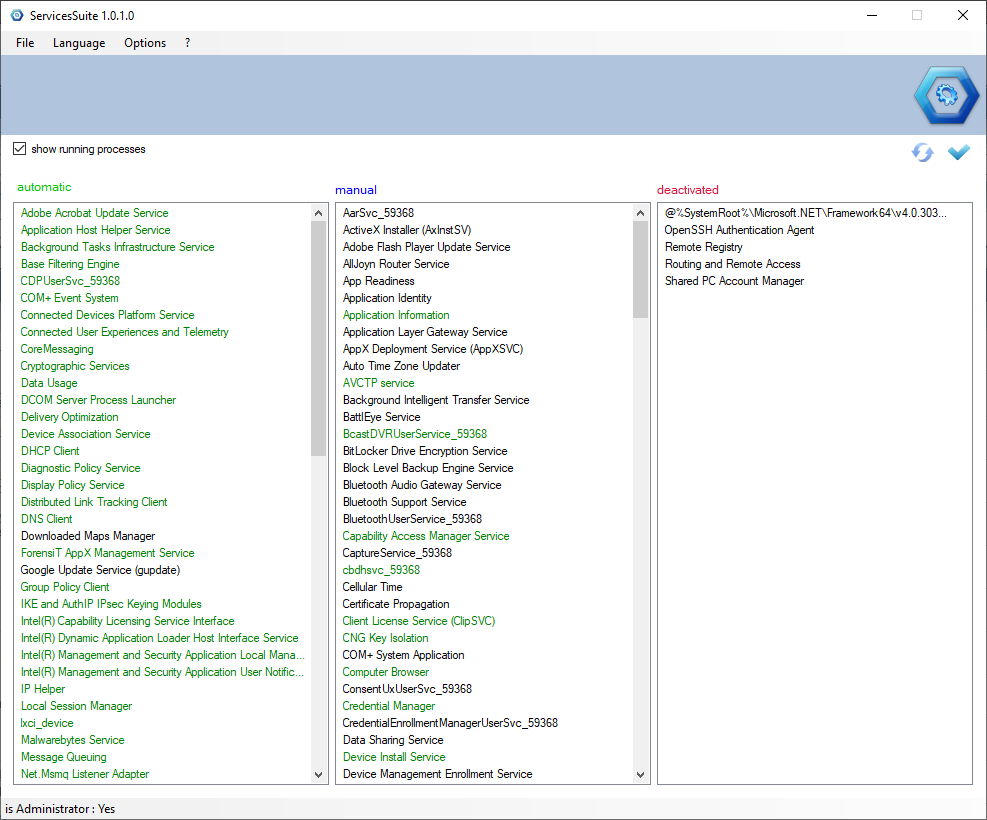987x820 pixels.
Task: Select AarSvc_59368 in manual list
Action: (x=378, y=213)
